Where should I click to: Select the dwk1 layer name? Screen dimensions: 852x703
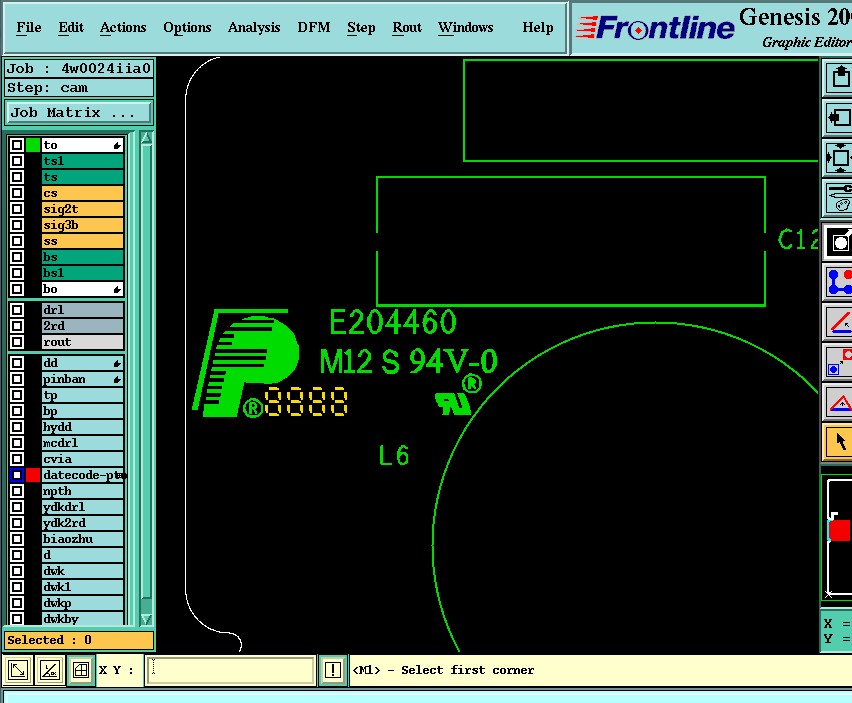pos(83,587)
